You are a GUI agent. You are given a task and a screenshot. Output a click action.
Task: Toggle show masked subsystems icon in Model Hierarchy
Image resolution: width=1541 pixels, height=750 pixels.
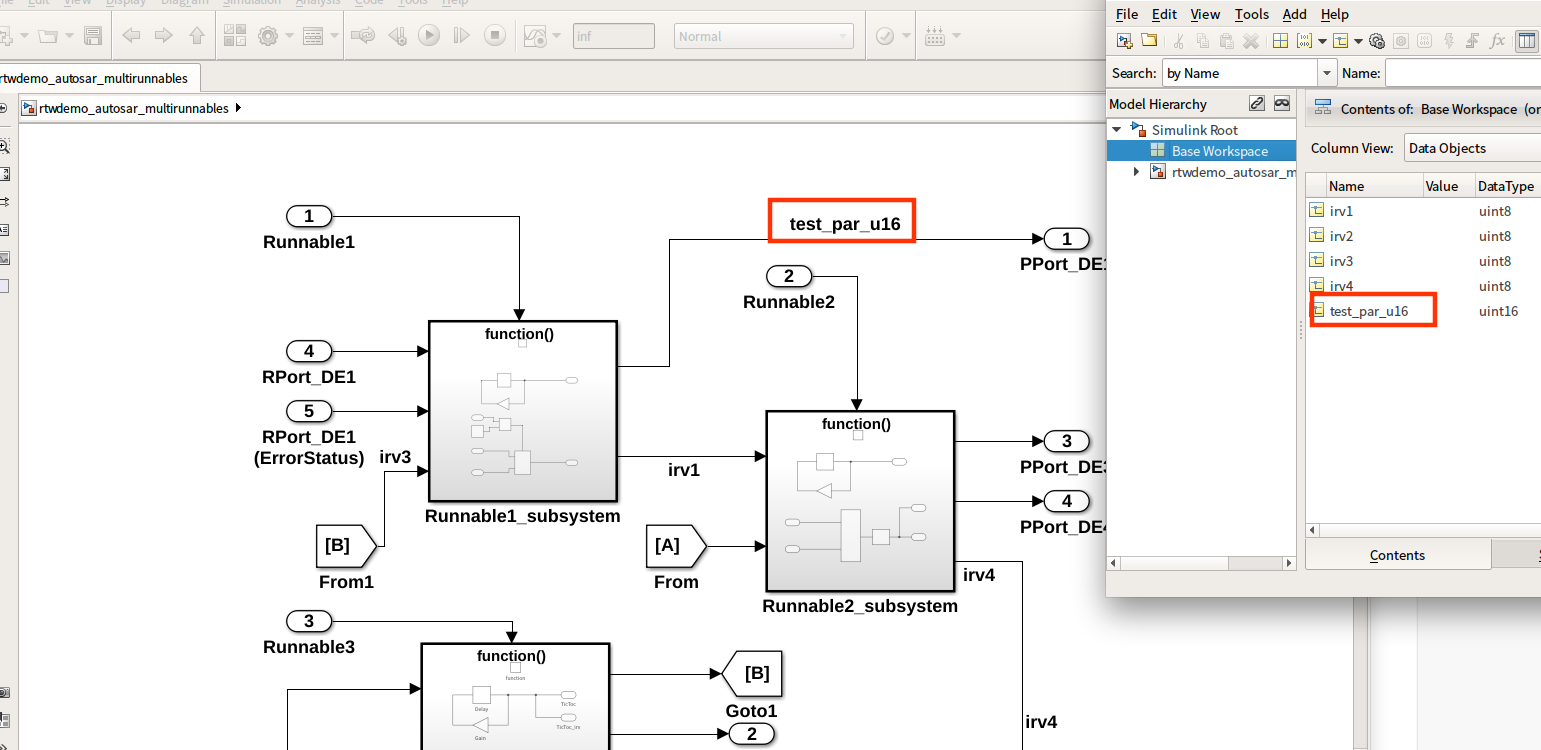(x=1282, y=103)
